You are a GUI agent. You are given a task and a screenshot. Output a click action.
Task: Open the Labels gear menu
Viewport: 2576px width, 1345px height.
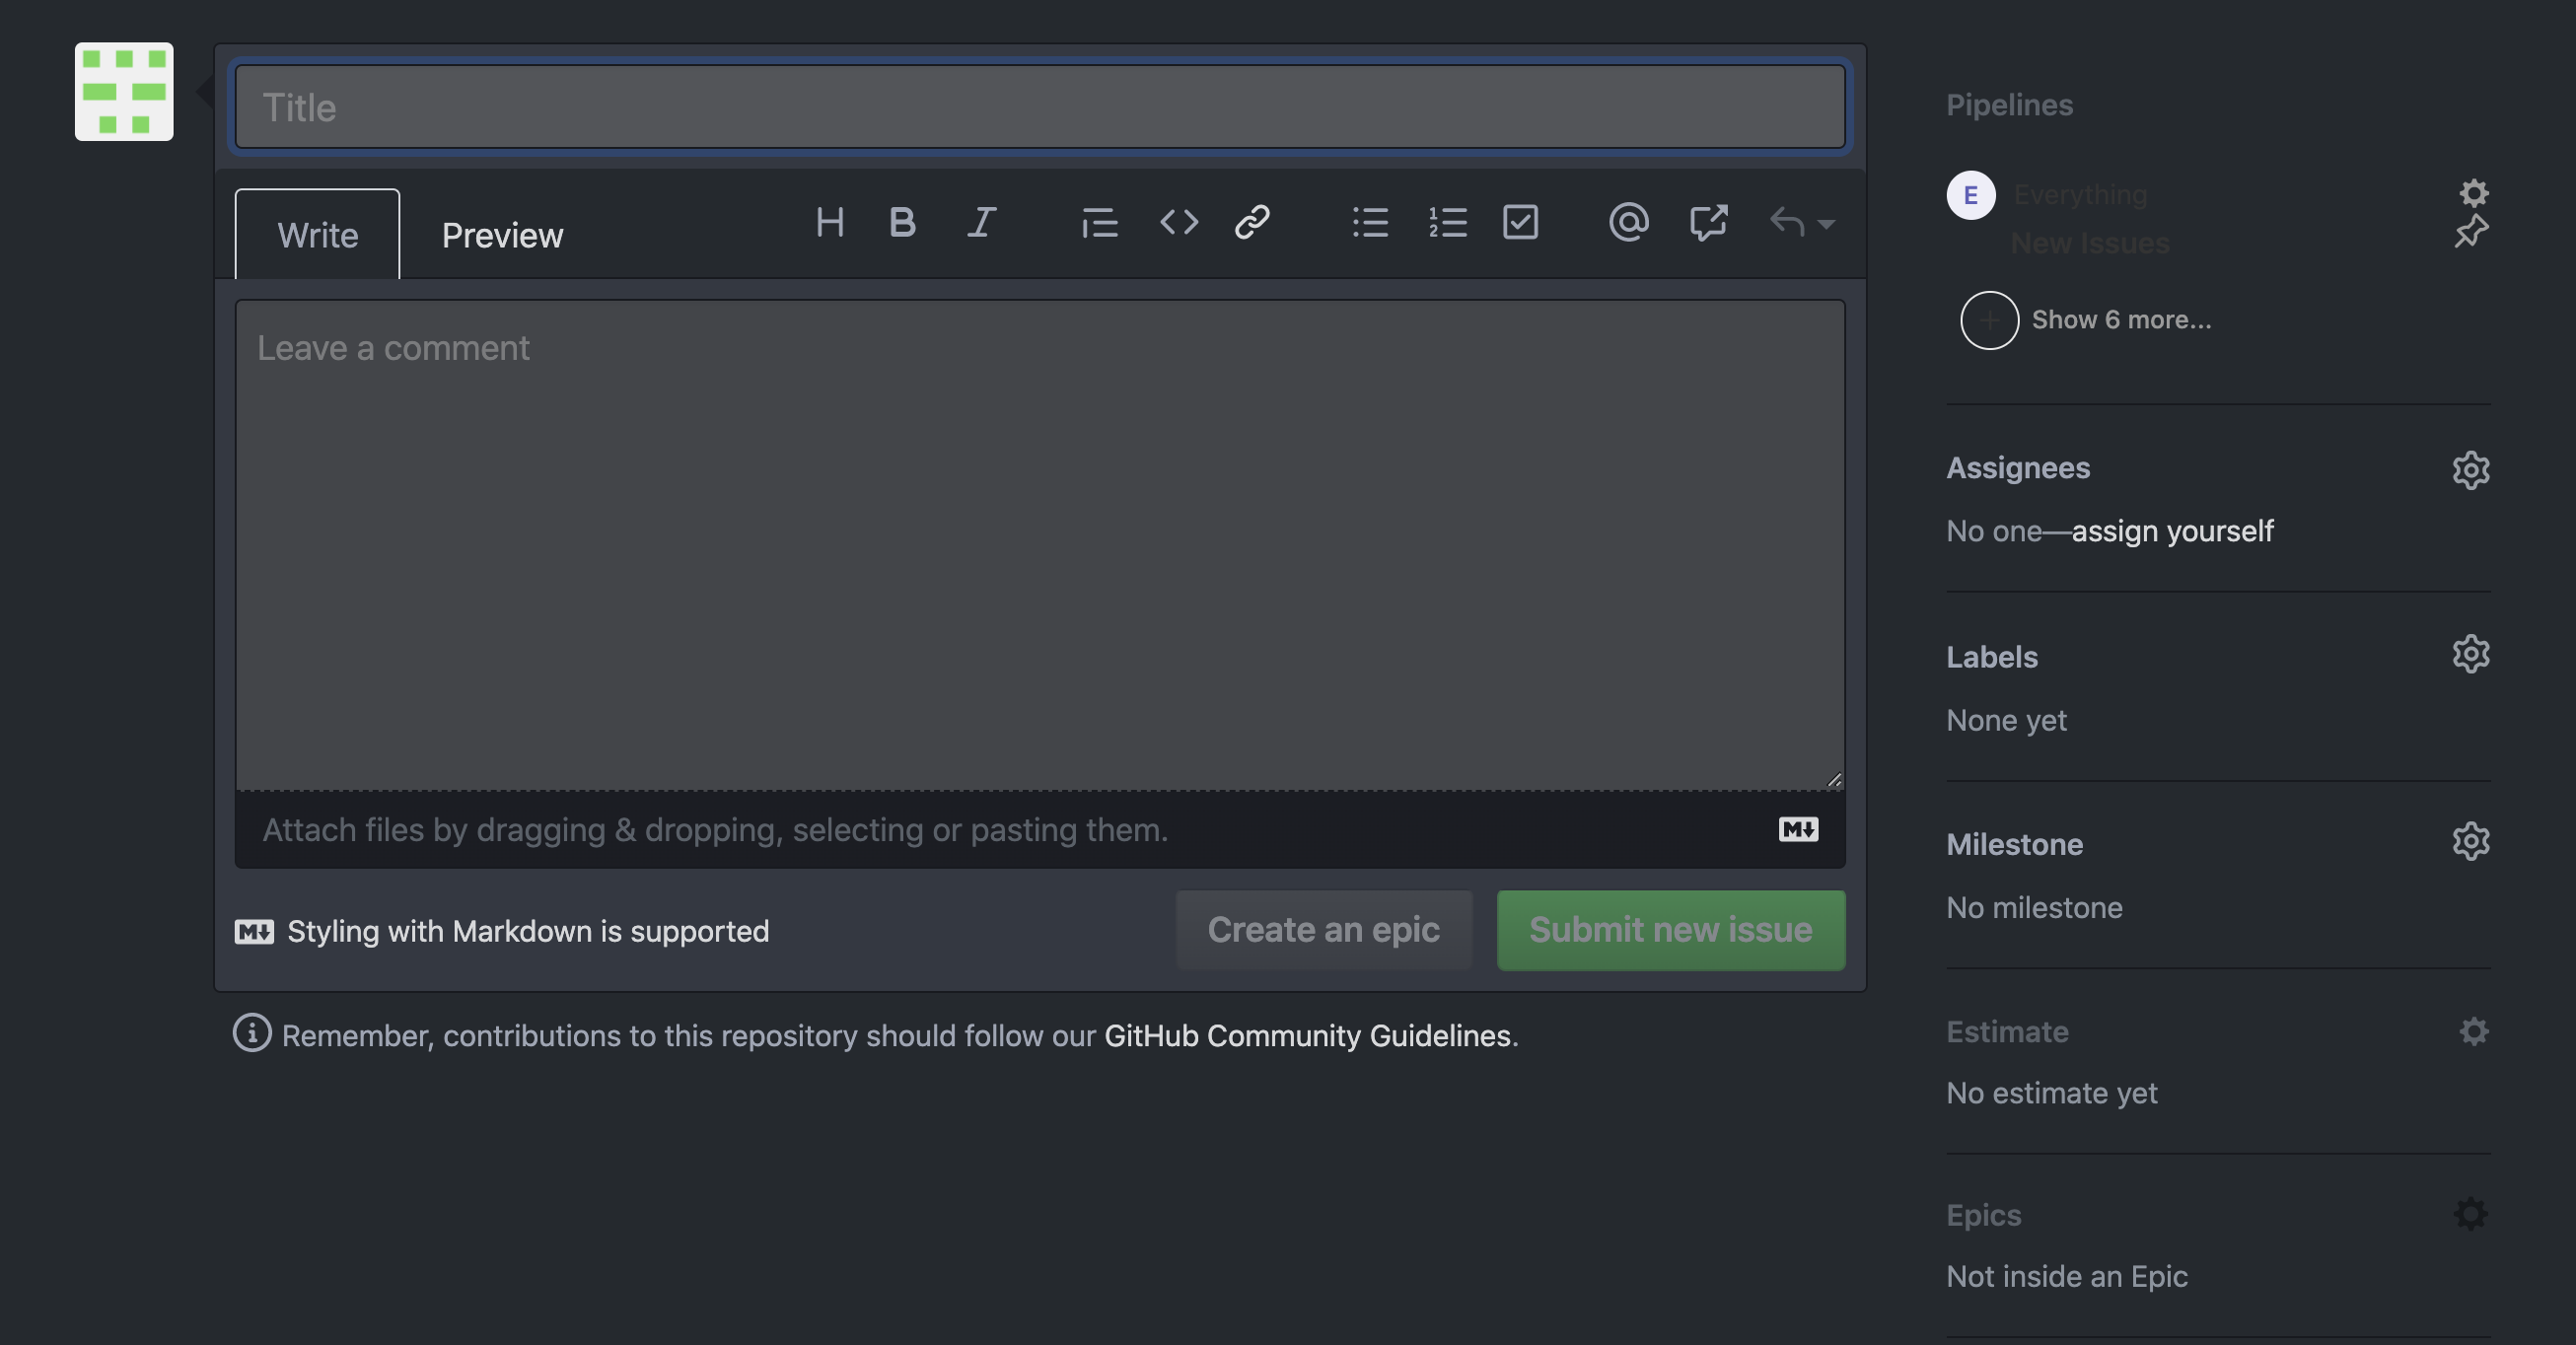click(x=2470, y=654)
